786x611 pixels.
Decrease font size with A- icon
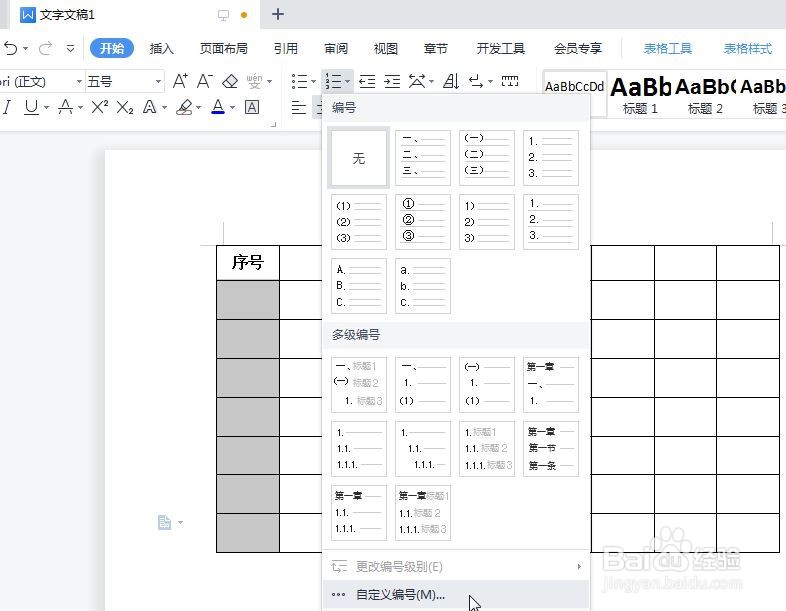[205, 81]
